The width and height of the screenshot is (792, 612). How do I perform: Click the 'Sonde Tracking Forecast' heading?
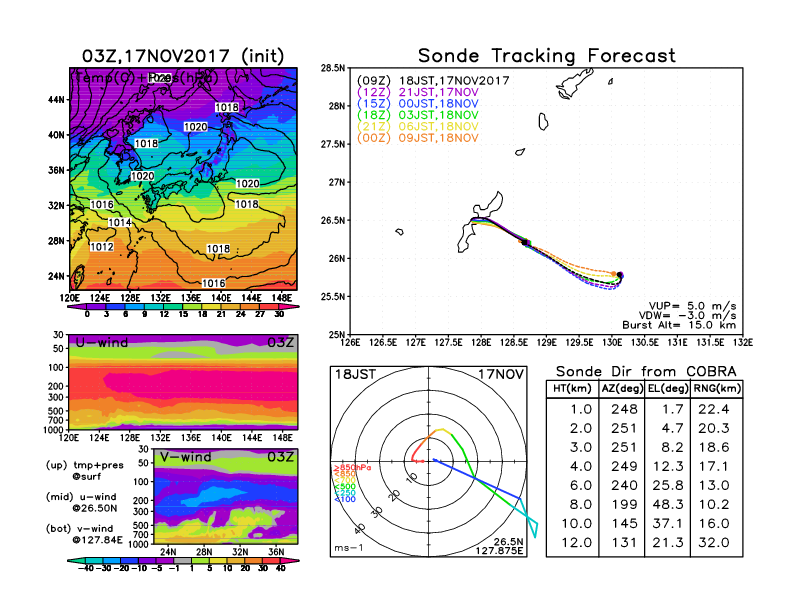click(547, 56)
